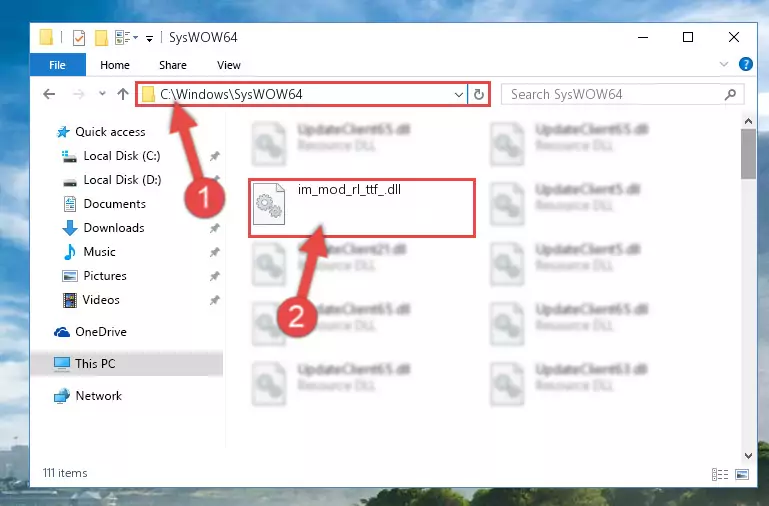Click the Quick access star icon
Image resolution: width=769 pixels, height=506 pixels.
63,132
